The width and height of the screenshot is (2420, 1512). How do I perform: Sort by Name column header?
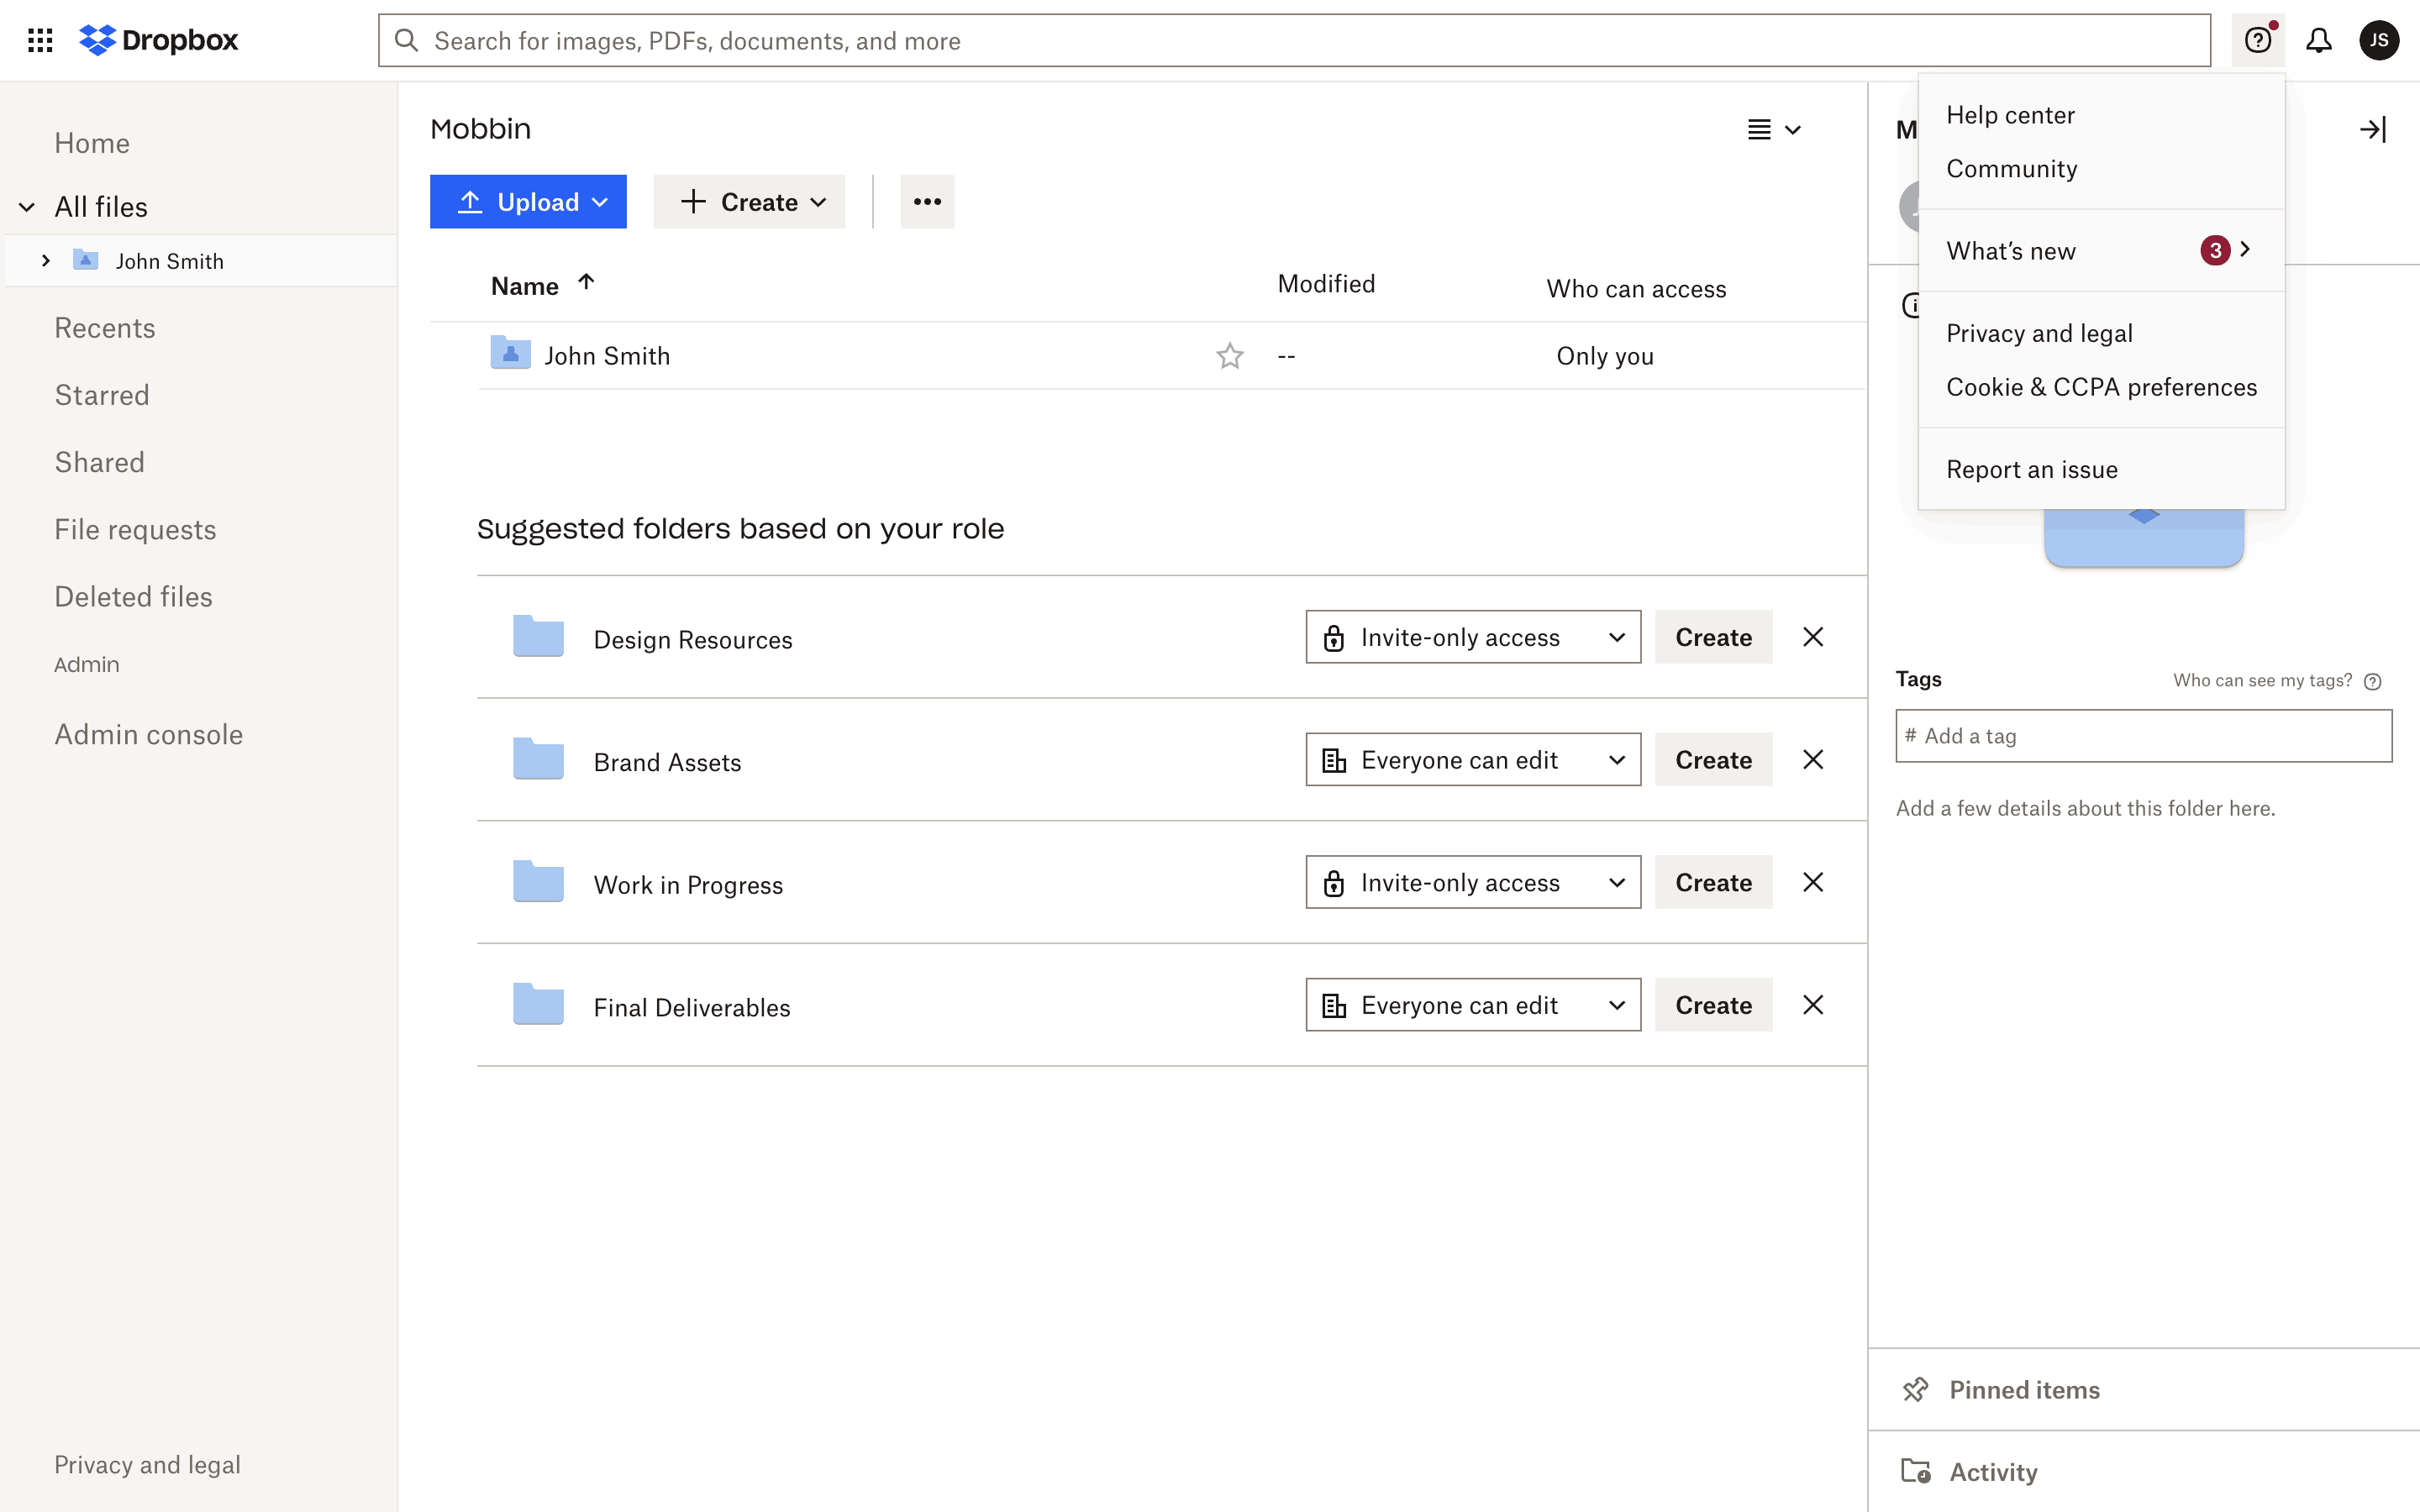click(x=525, y=286)
